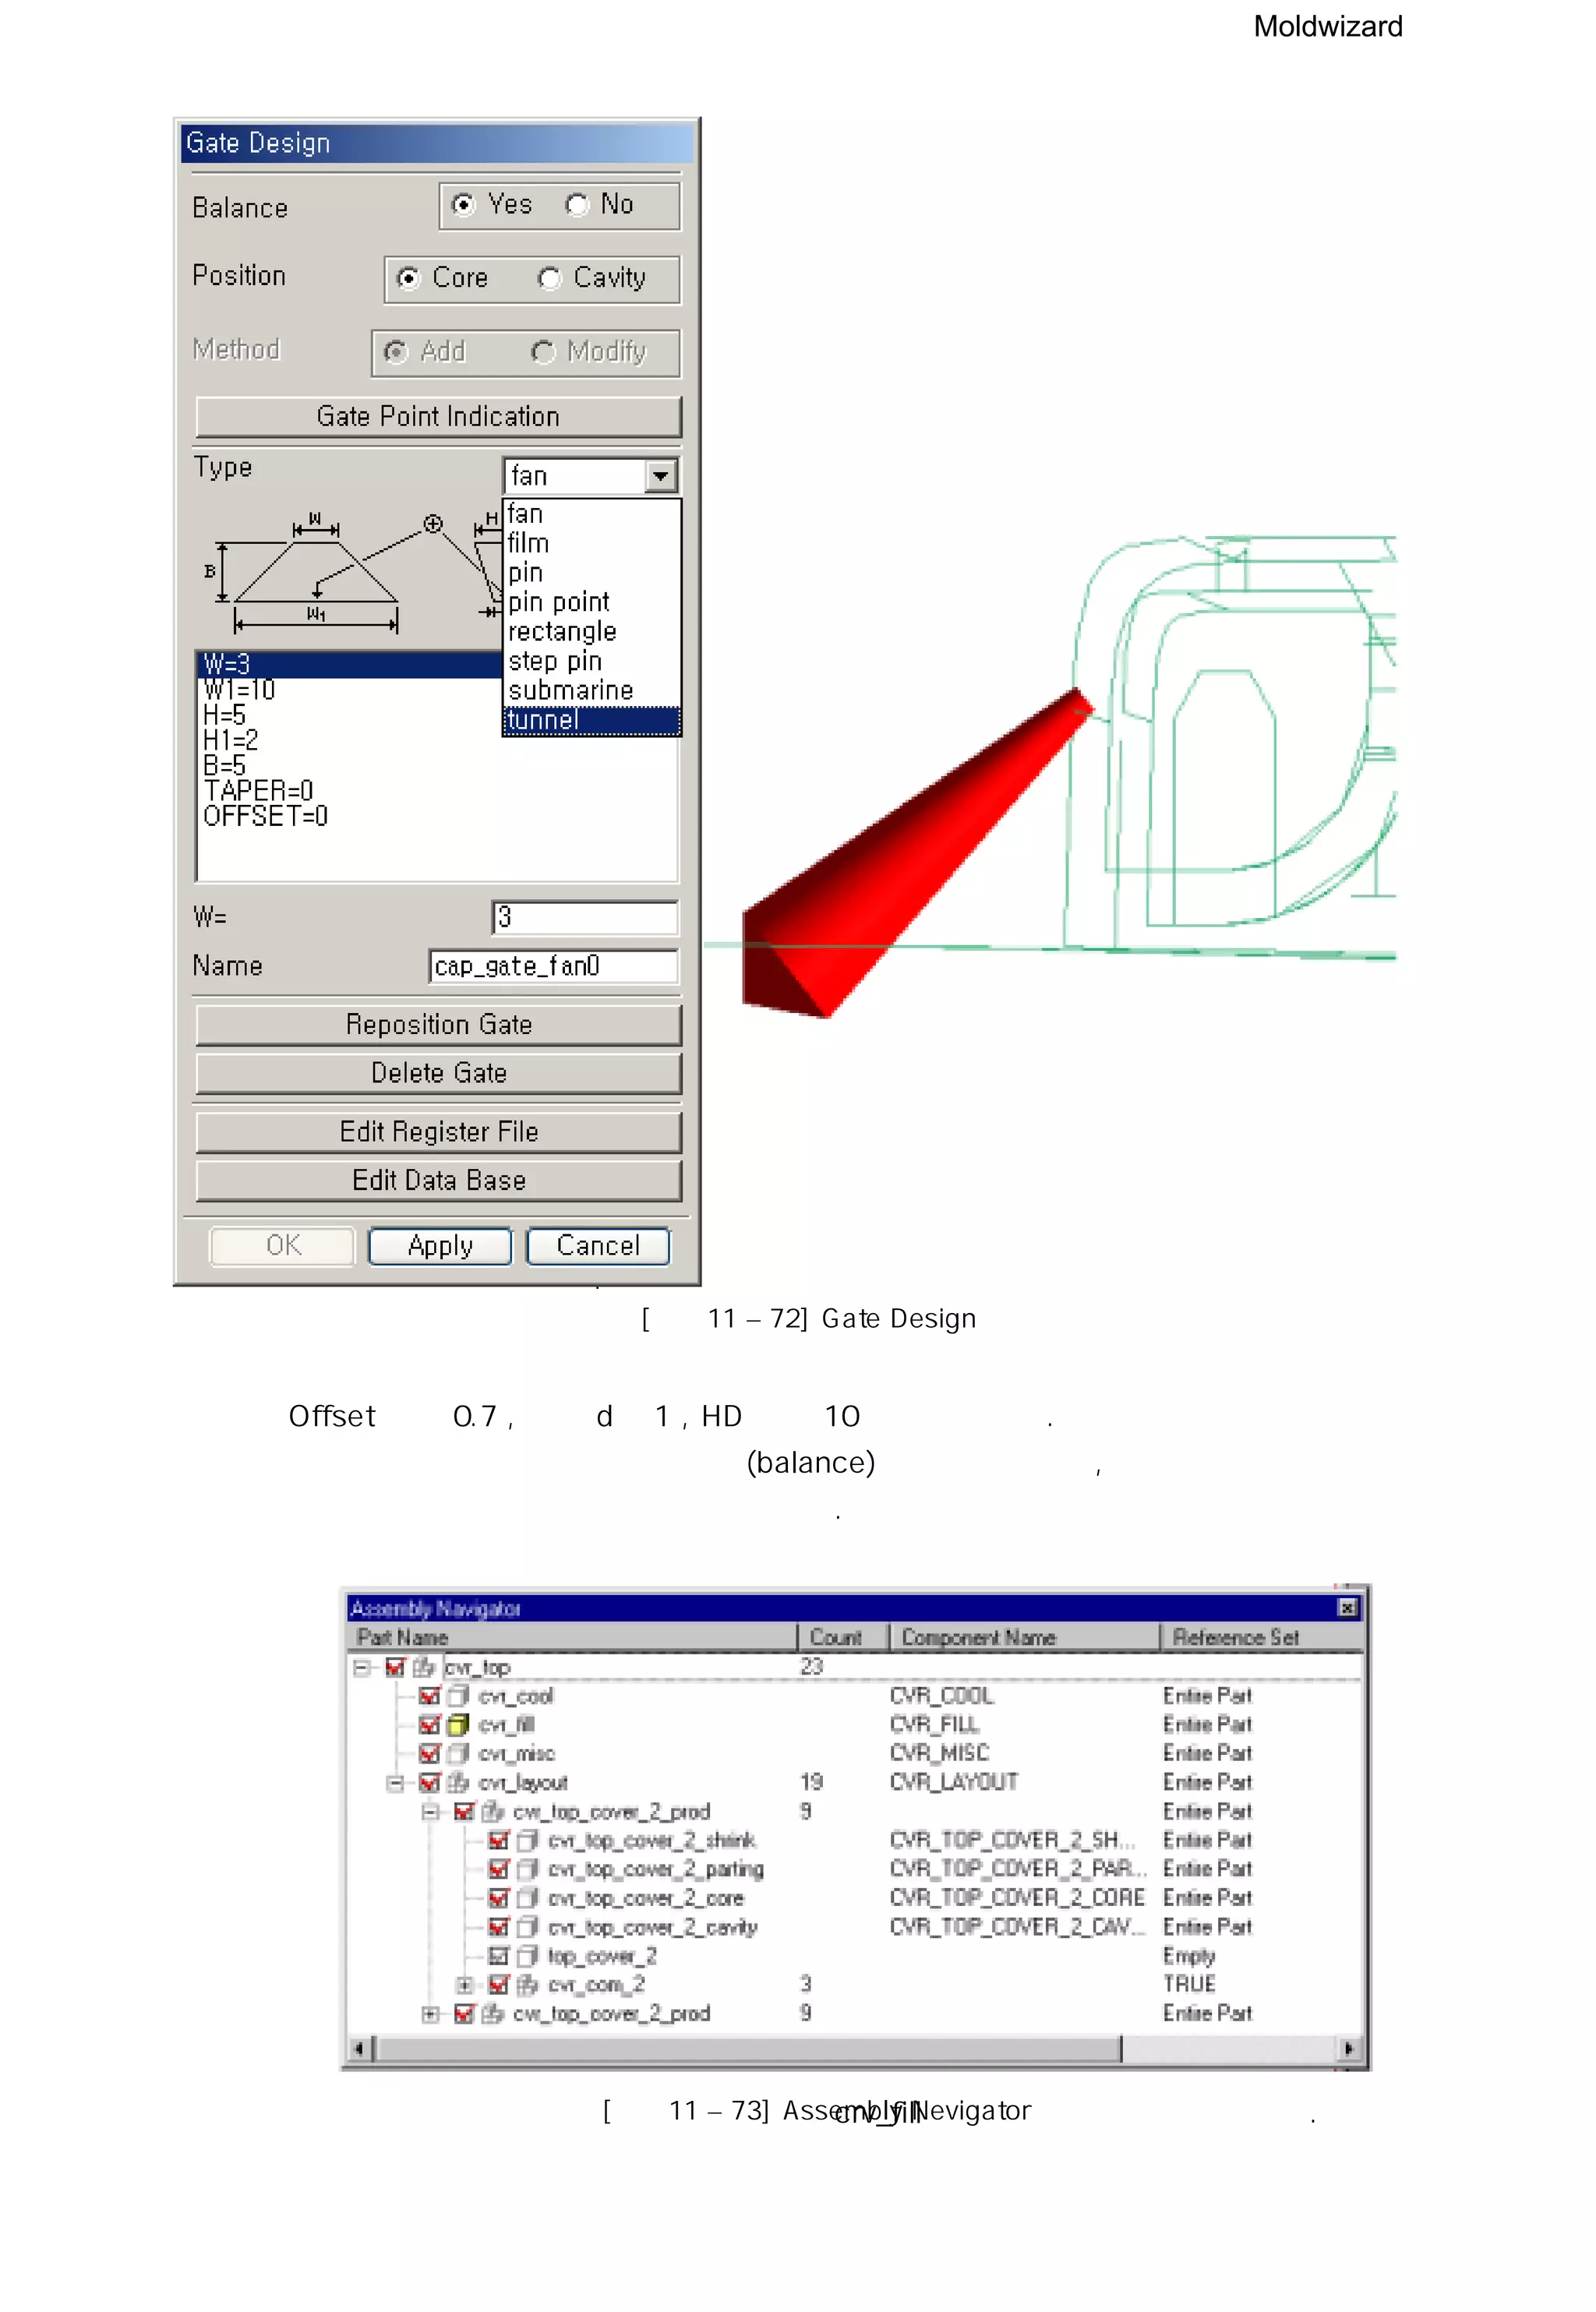Click Reference Set column header
This screenshot has height=2312, width=1596.
coord(1261,1637)
